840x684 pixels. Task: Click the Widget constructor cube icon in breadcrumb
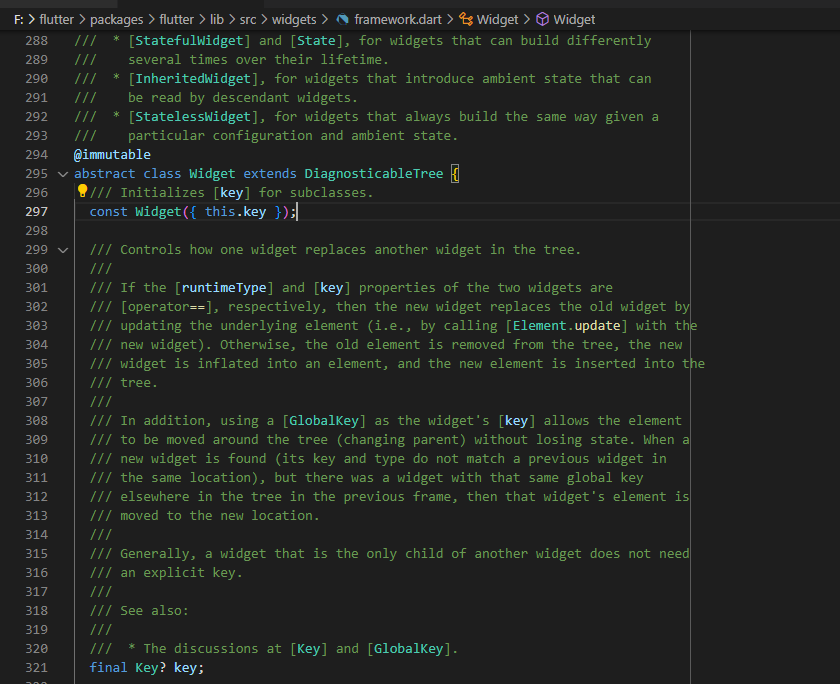543,20
